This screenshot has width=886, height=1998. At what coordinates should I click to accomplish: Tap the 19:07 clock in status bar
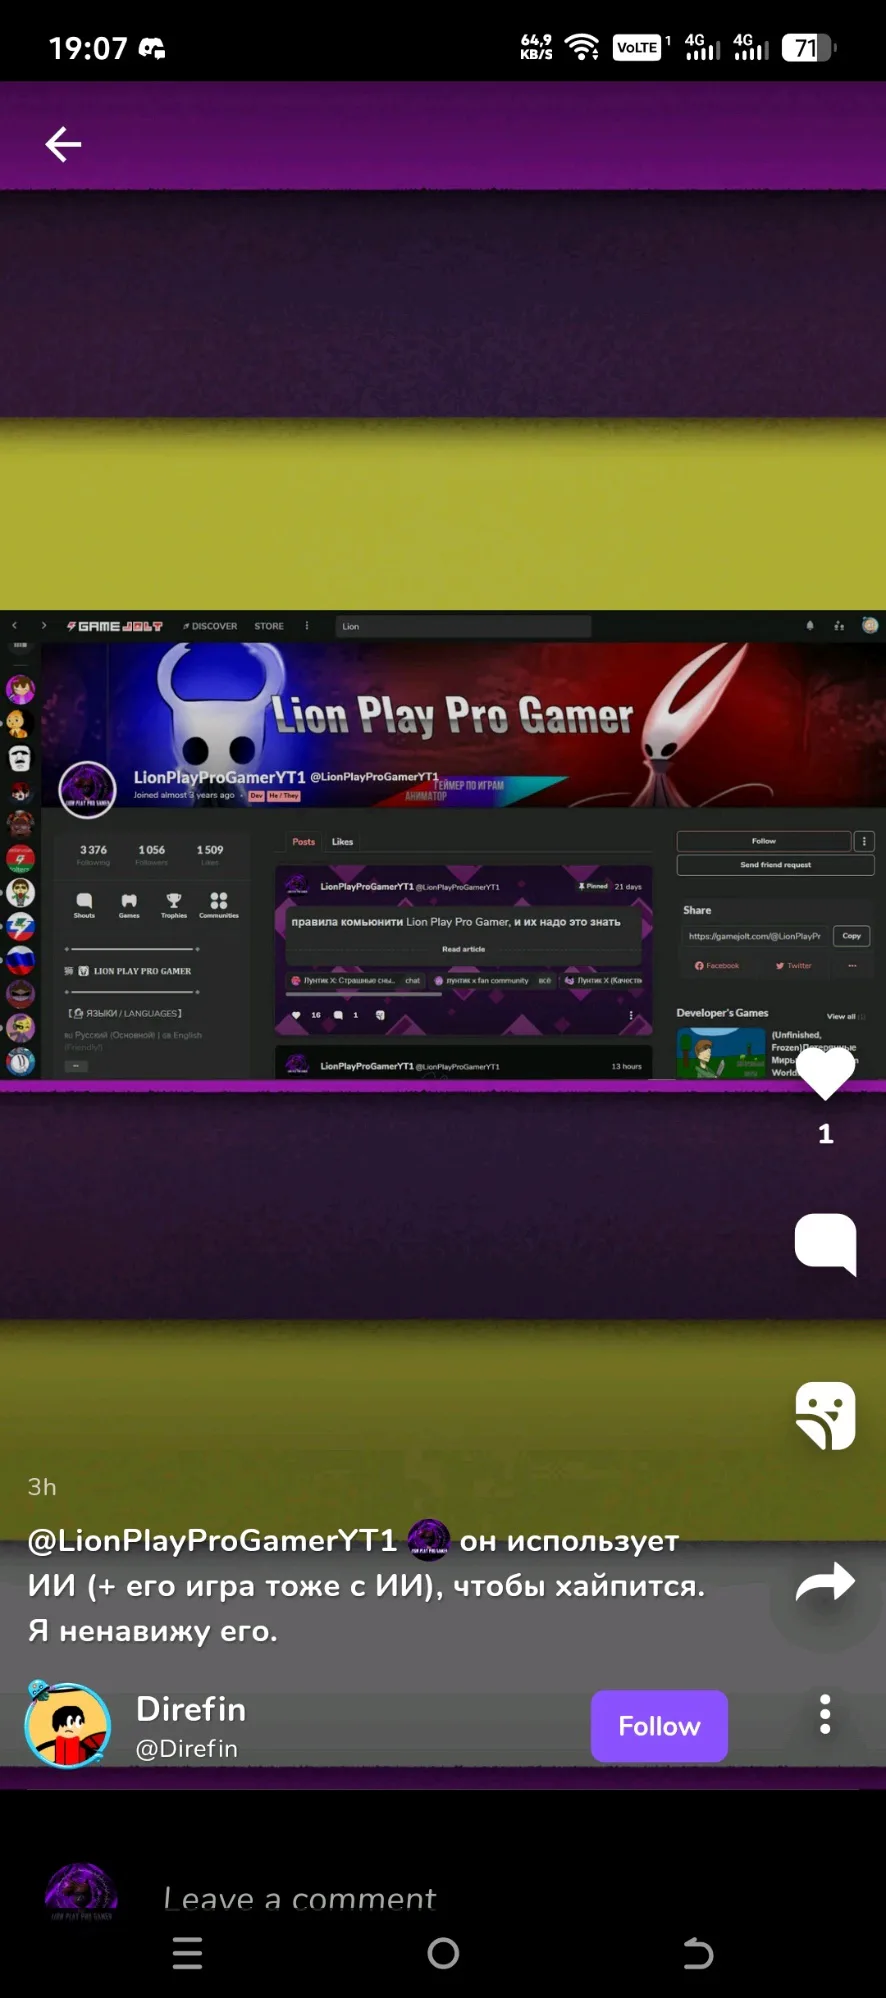(x=88, y=48)
